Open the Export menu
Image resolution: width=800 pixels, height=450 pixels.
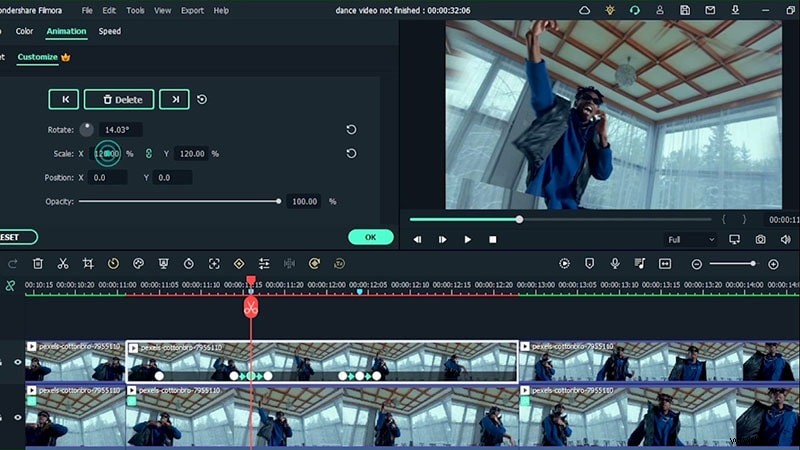192,10
